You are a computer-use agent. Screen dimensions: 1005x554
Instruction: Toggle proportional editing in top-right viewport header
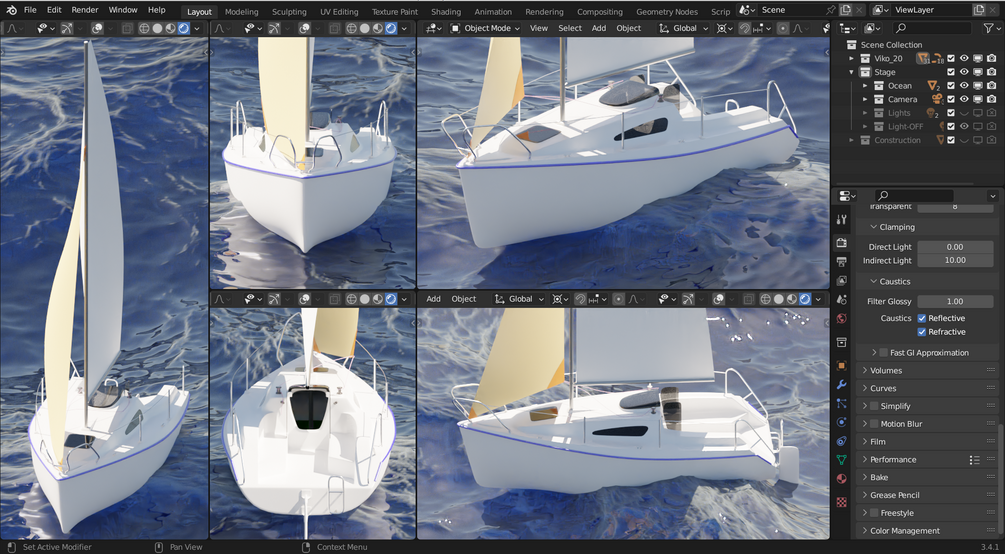pyautogui.click(x=783, y=28)
